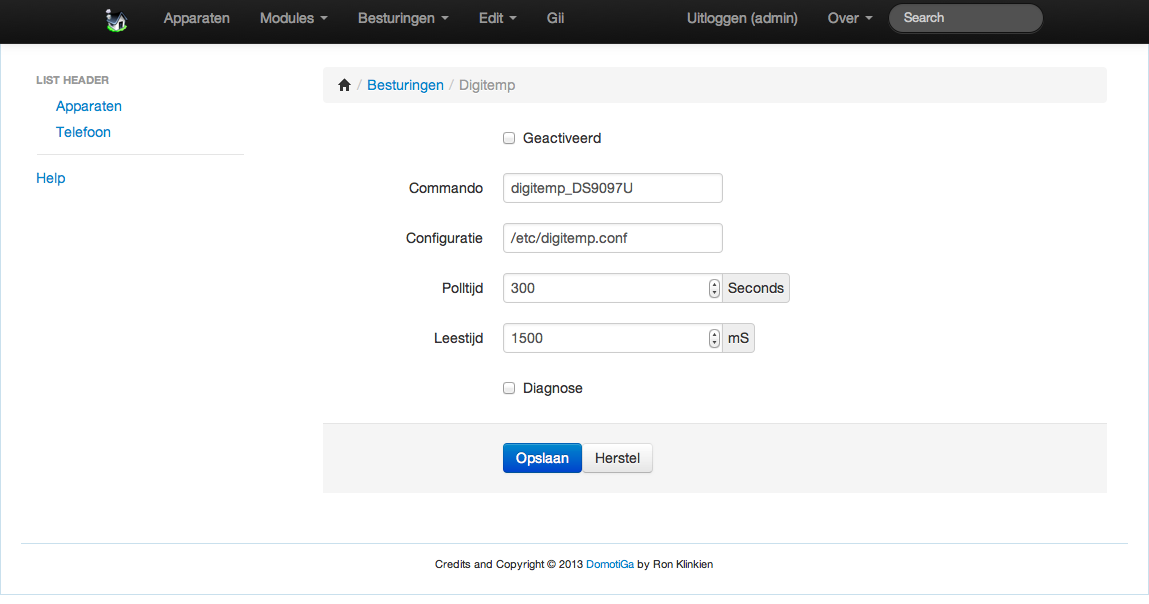
Task: Click the Polltijd stepper arrows
Action: pos(714,288)
